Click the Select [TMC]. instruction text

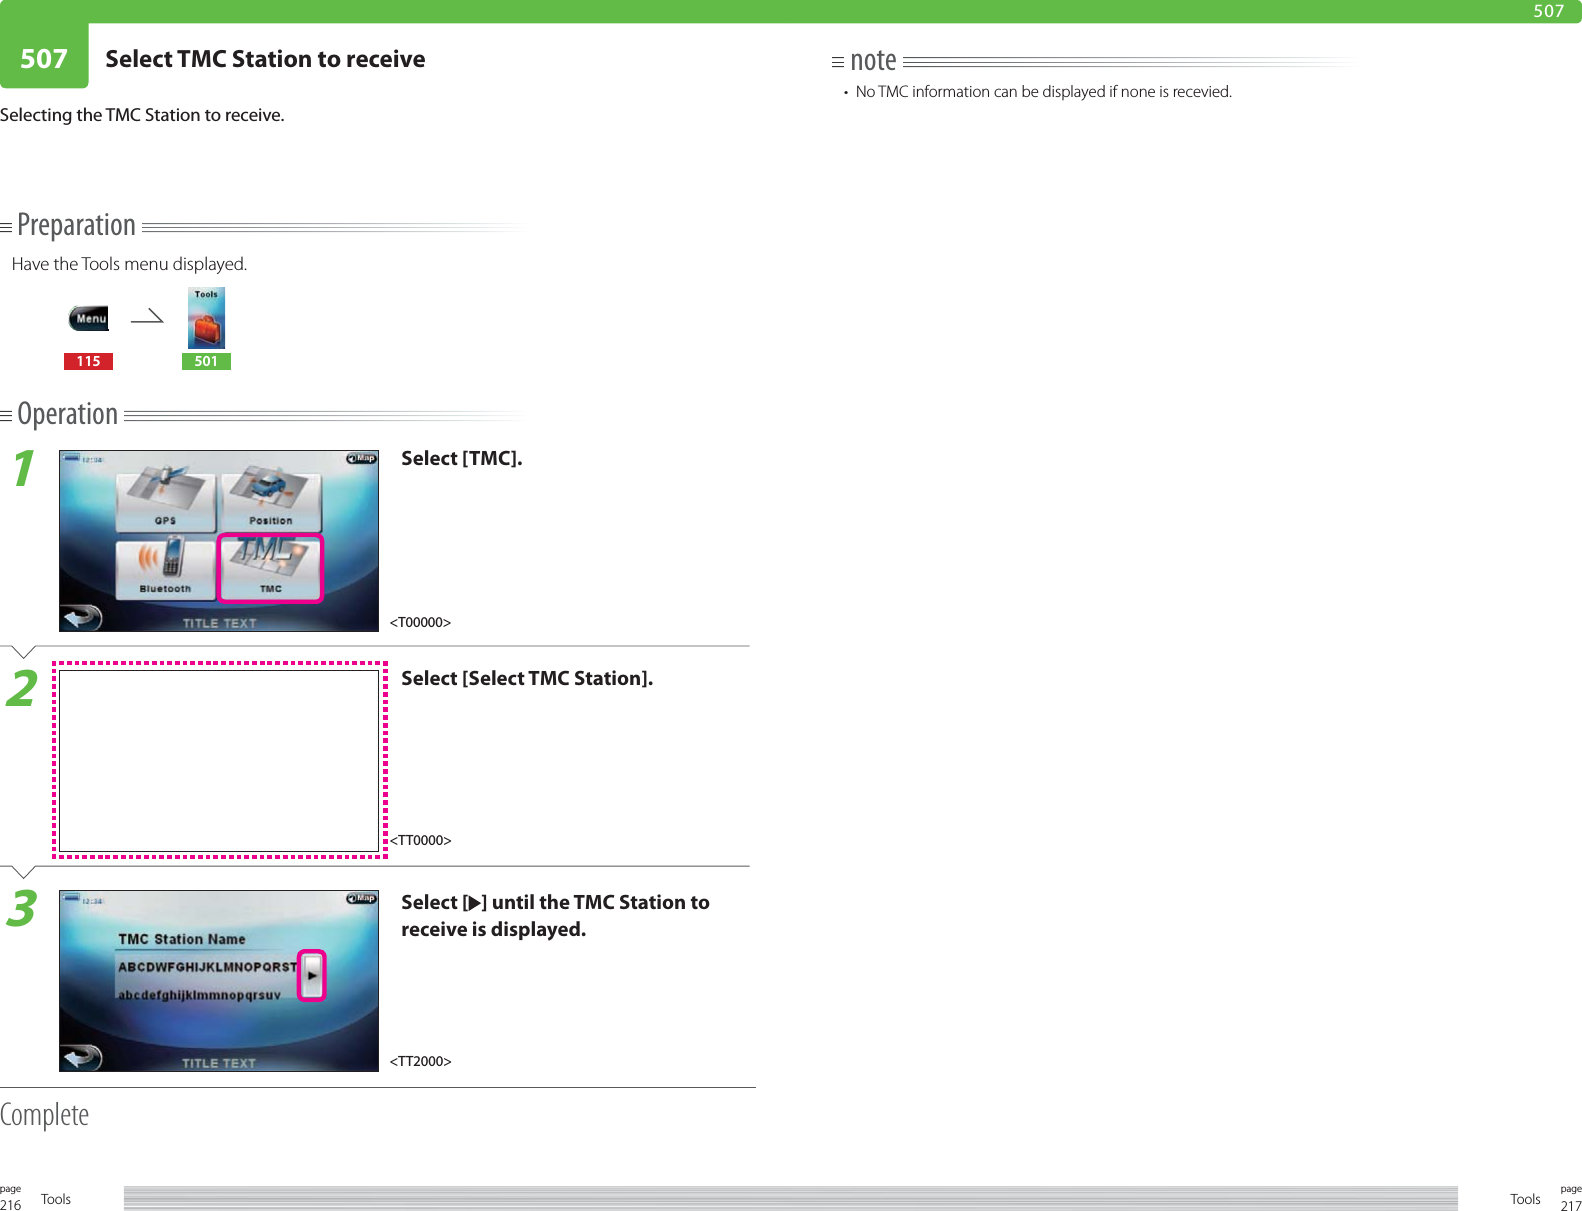[462, 458]
